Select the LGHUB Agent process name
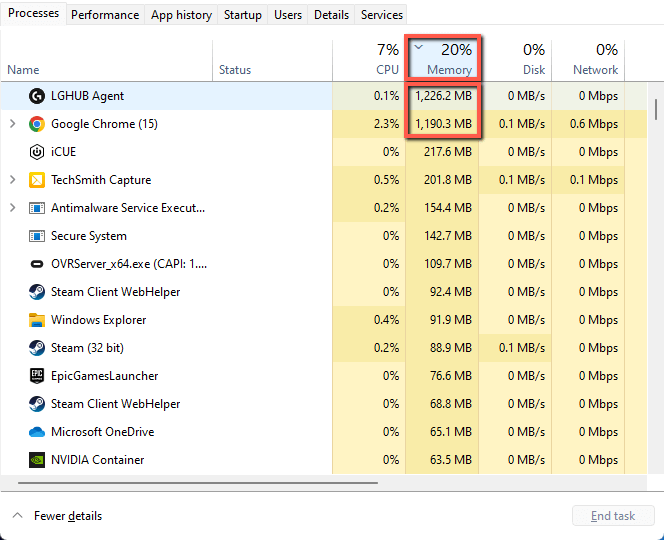The height and width of the screenshot is (540, 664). [87, 96]
